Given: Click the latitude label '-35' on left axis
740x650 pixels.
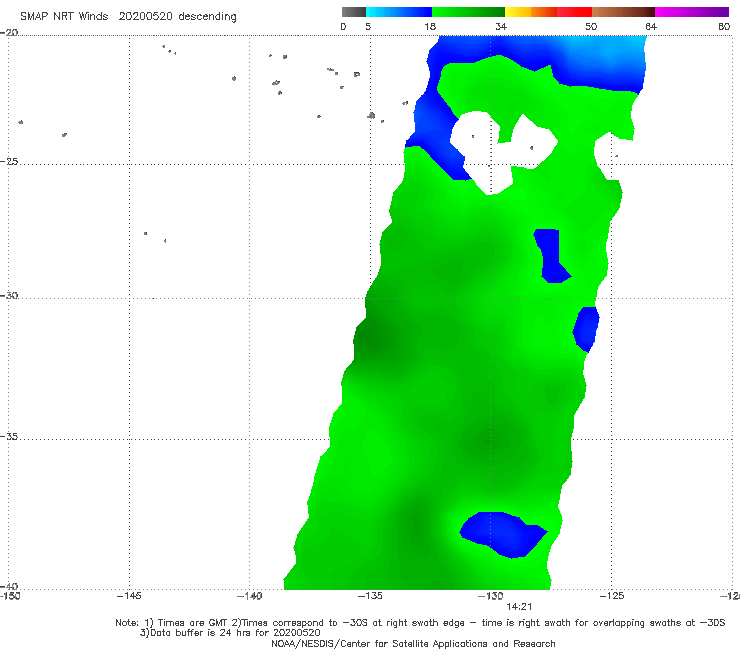Looking at the screenshot, I should click(x=9, y=437).
